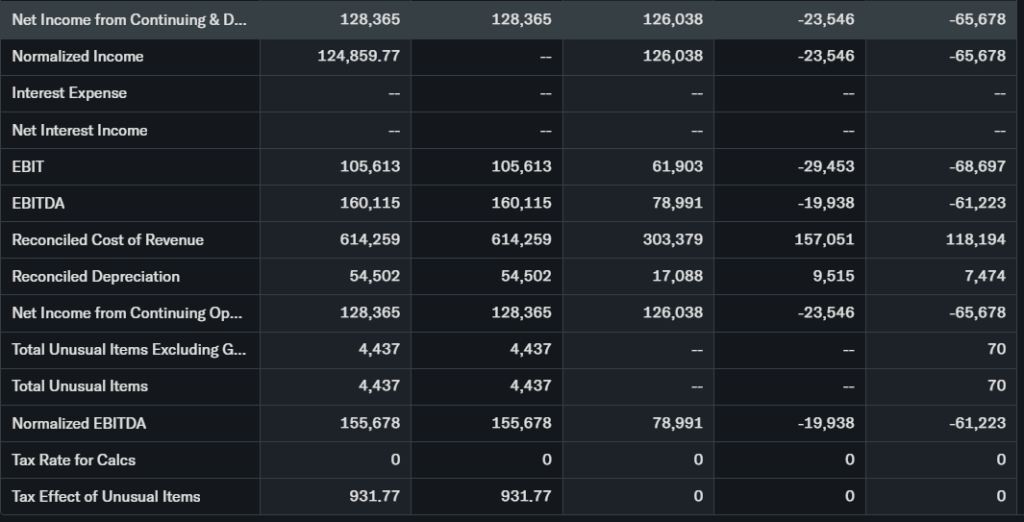Click Tax Effect of Unusual Items label
The height and width of the screenshot is (522, 1024).
[106, 497]
